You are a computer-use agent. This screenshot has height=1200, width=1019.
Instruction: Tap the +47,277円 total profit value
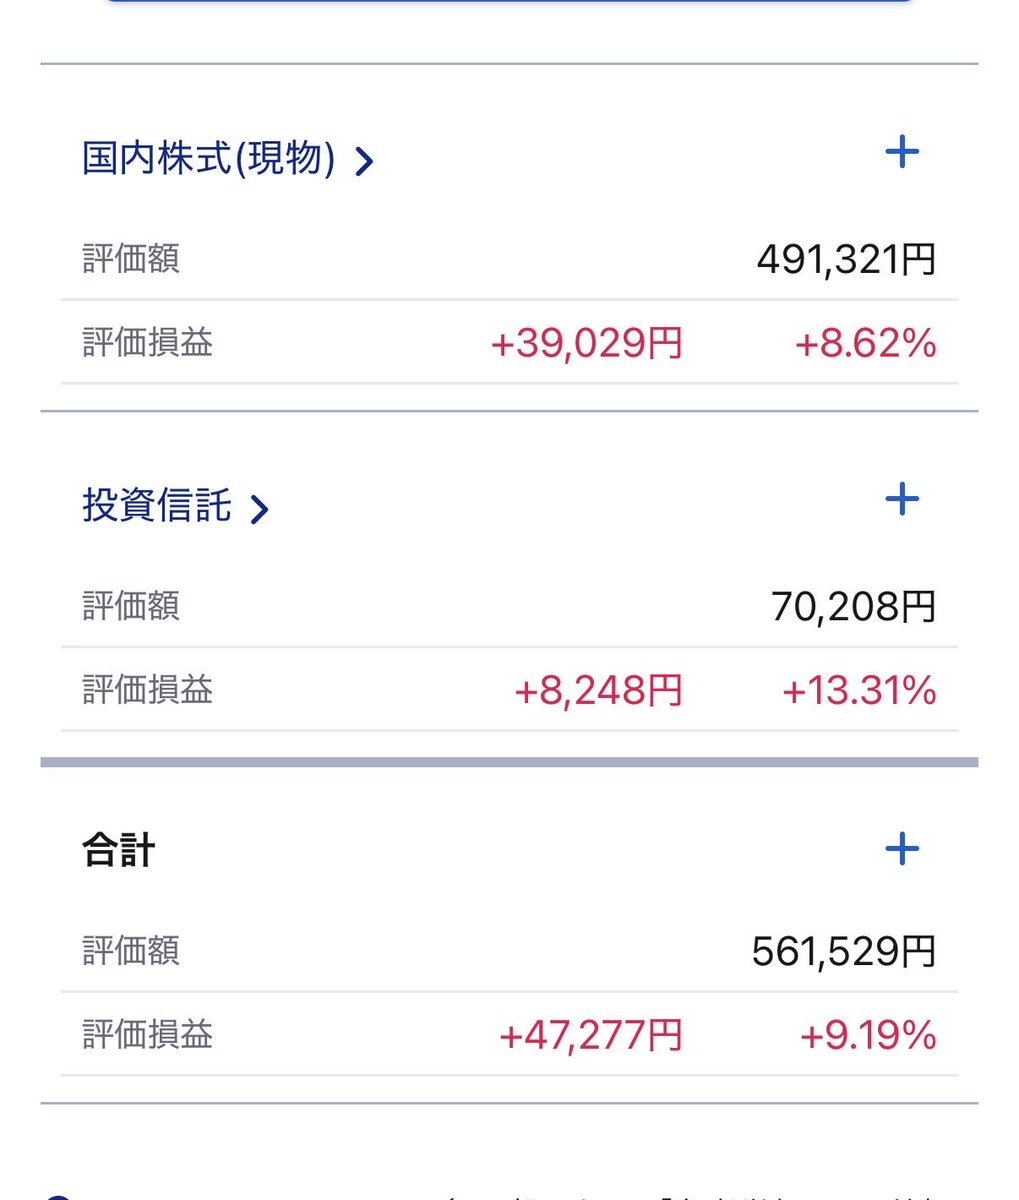590,1036
